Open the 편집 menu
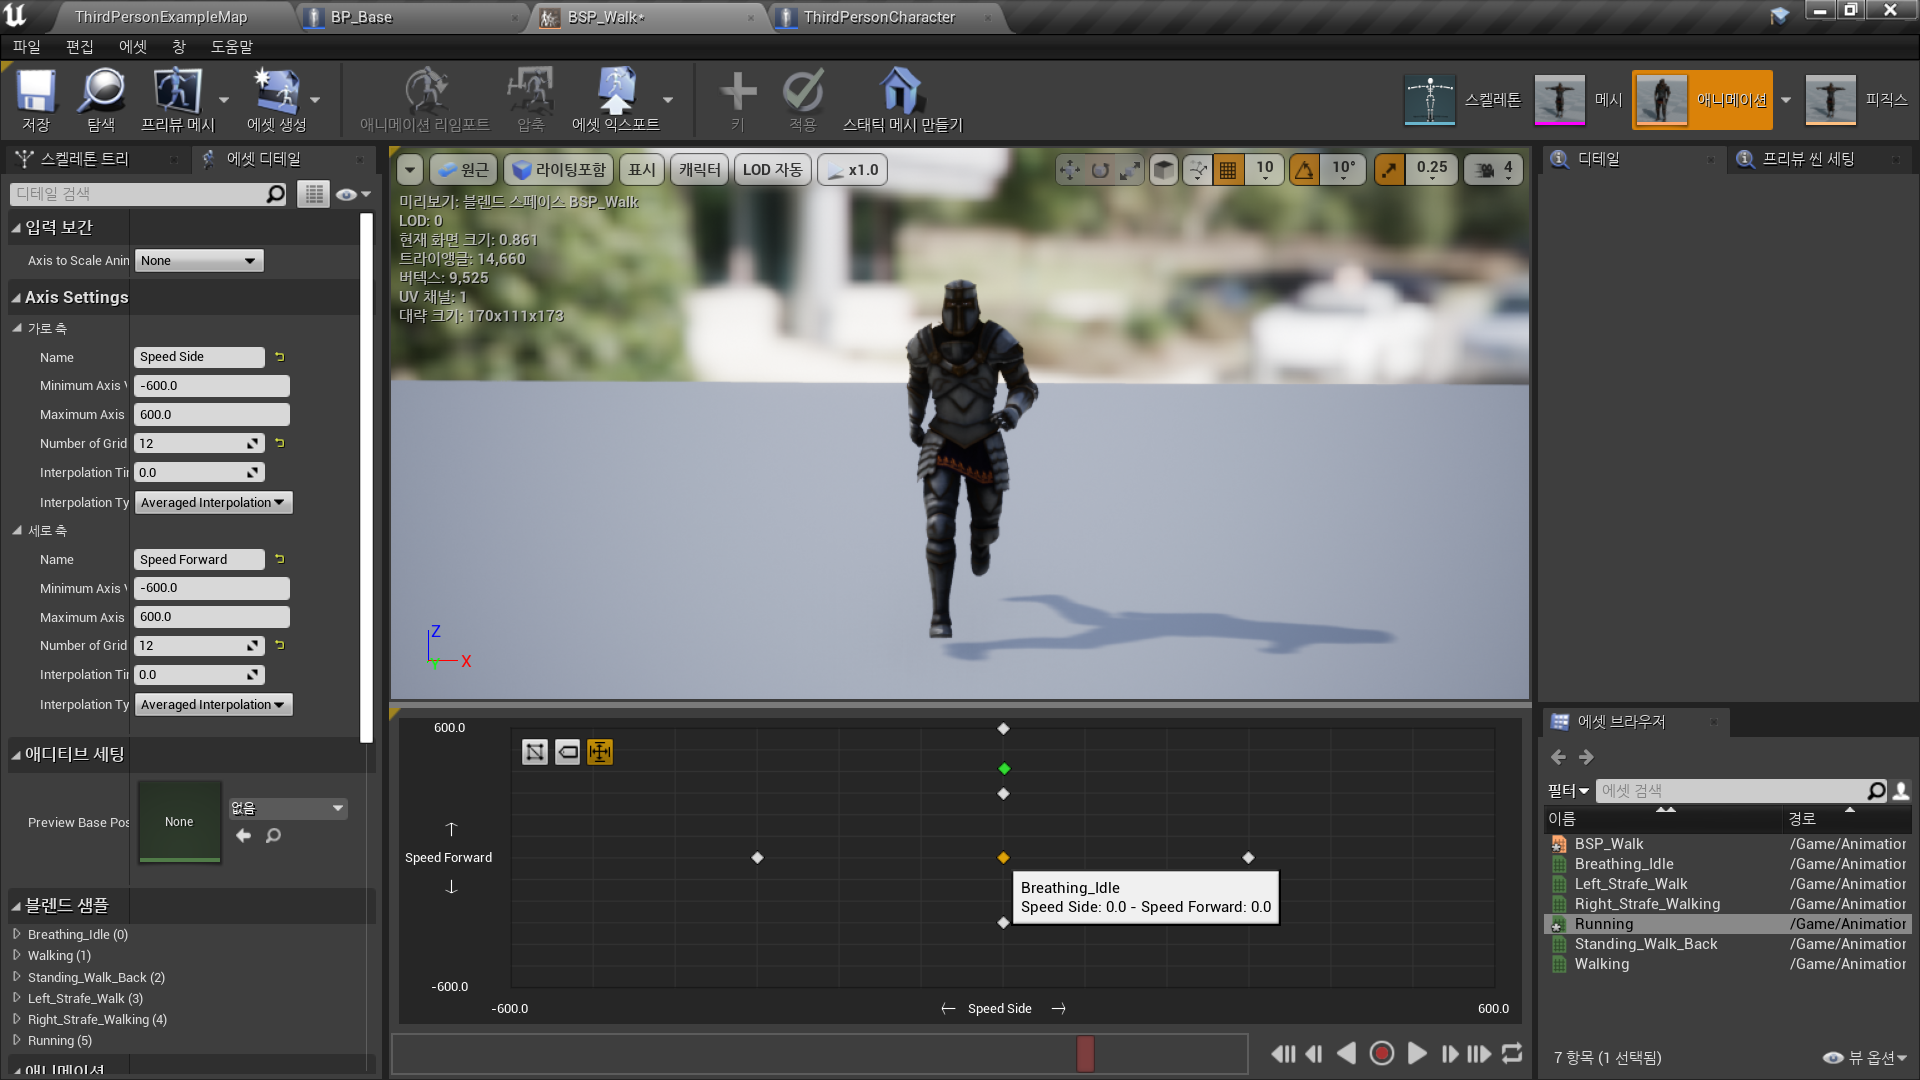1920x1080 pixels. 79,47
